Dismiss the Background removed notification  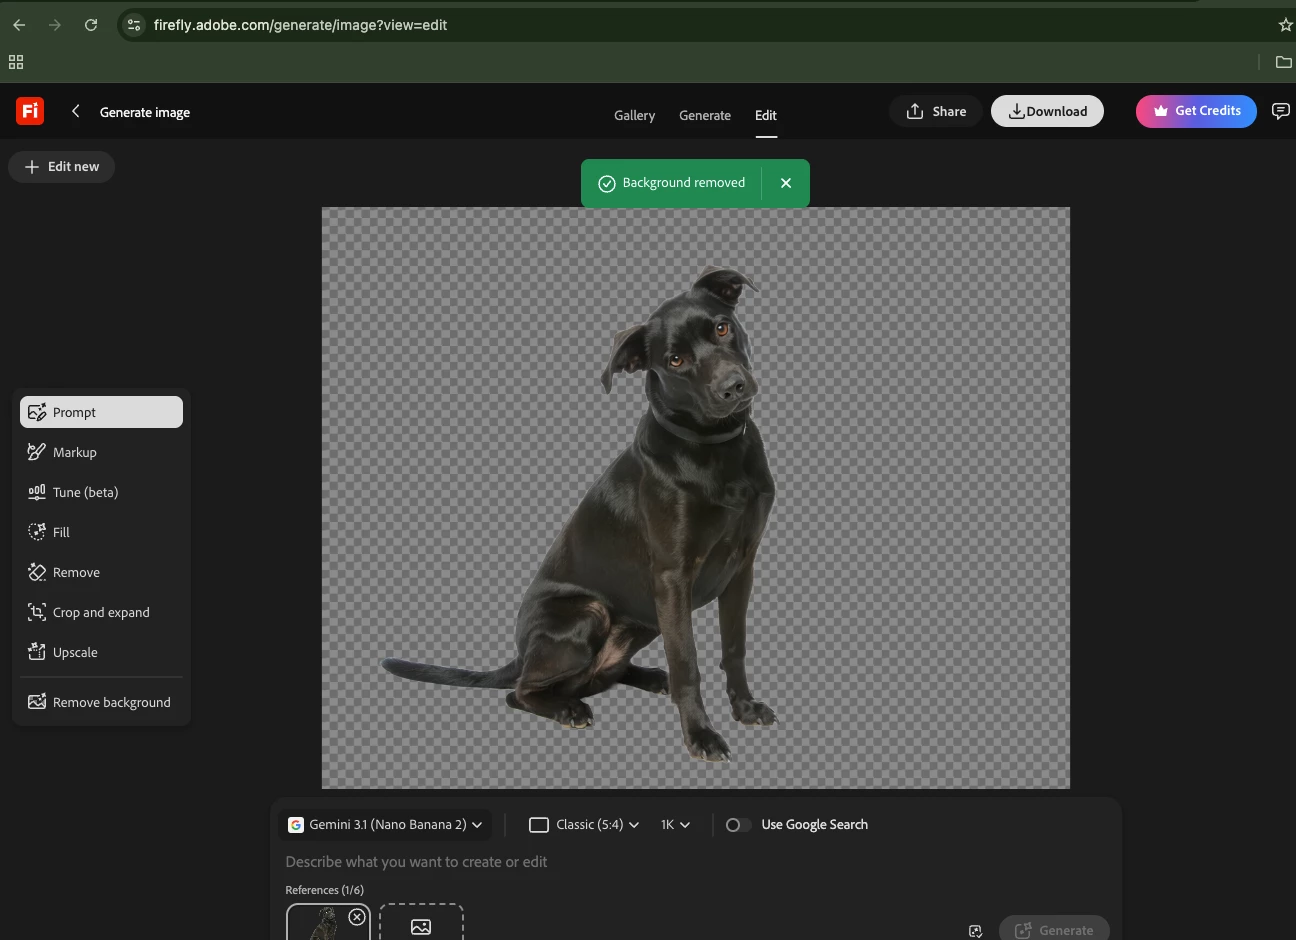786,183
